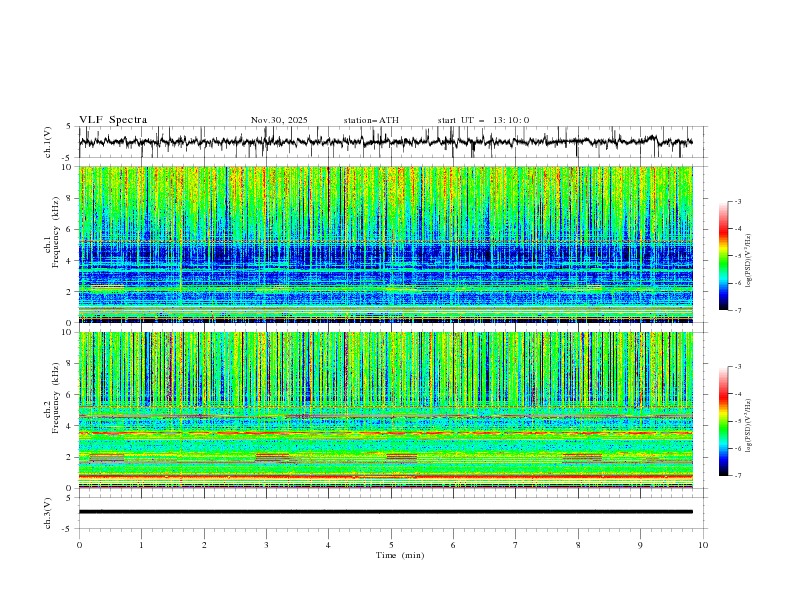Viewport: 792px width, 612px height.
Task: Select the 10 minute tick on time axis
Action: pyautogui.click(x=703, y=545)
